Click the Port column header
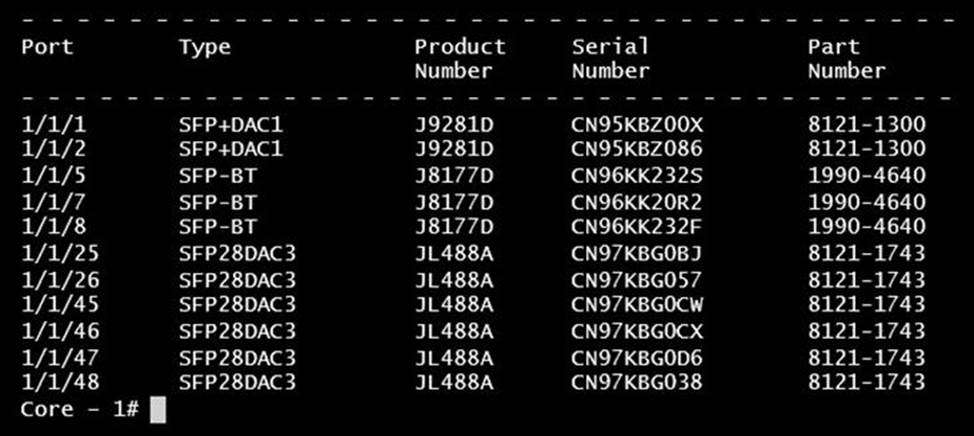 pos(48,47)
